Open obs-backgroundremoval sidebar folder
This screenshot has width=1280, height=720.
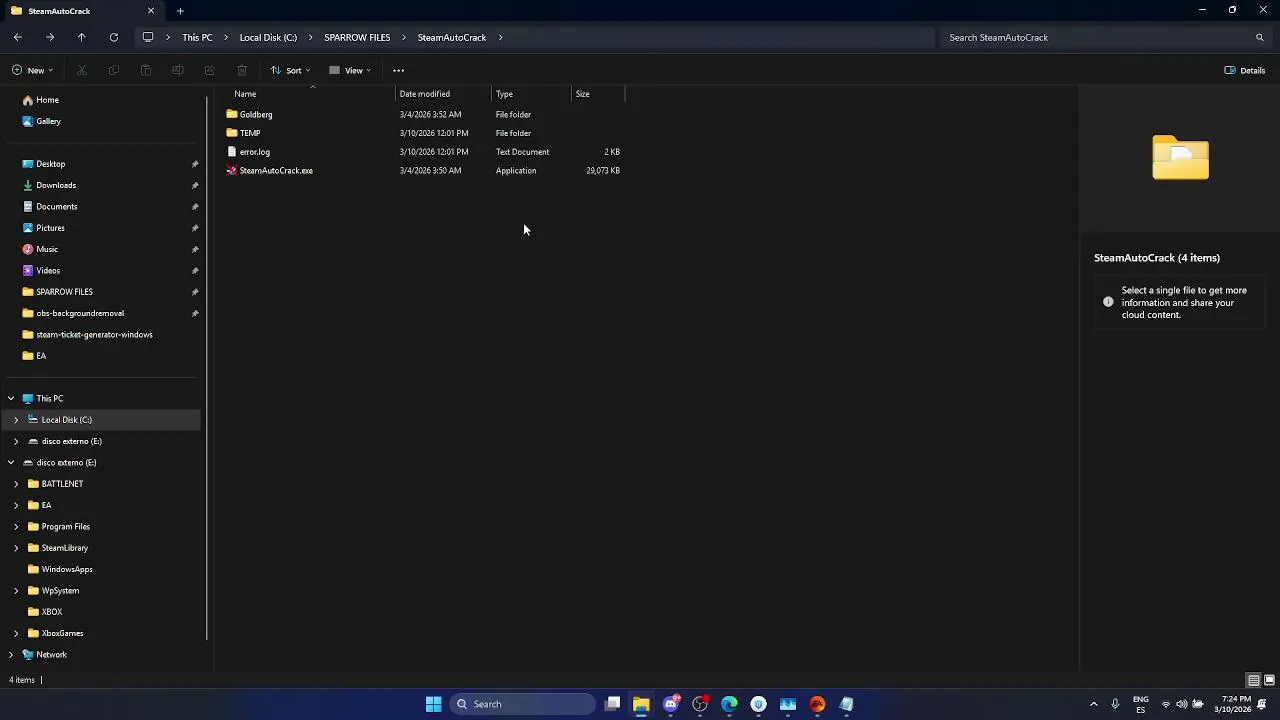tap(80, 313)
